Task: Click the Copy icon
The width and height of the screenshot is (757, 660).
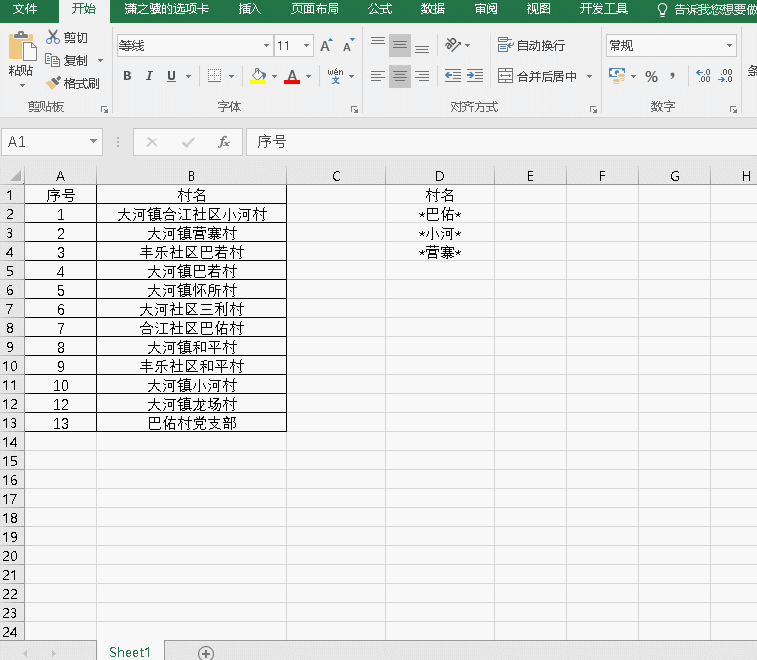Action: pyautogui.click(x=52, y=60)
